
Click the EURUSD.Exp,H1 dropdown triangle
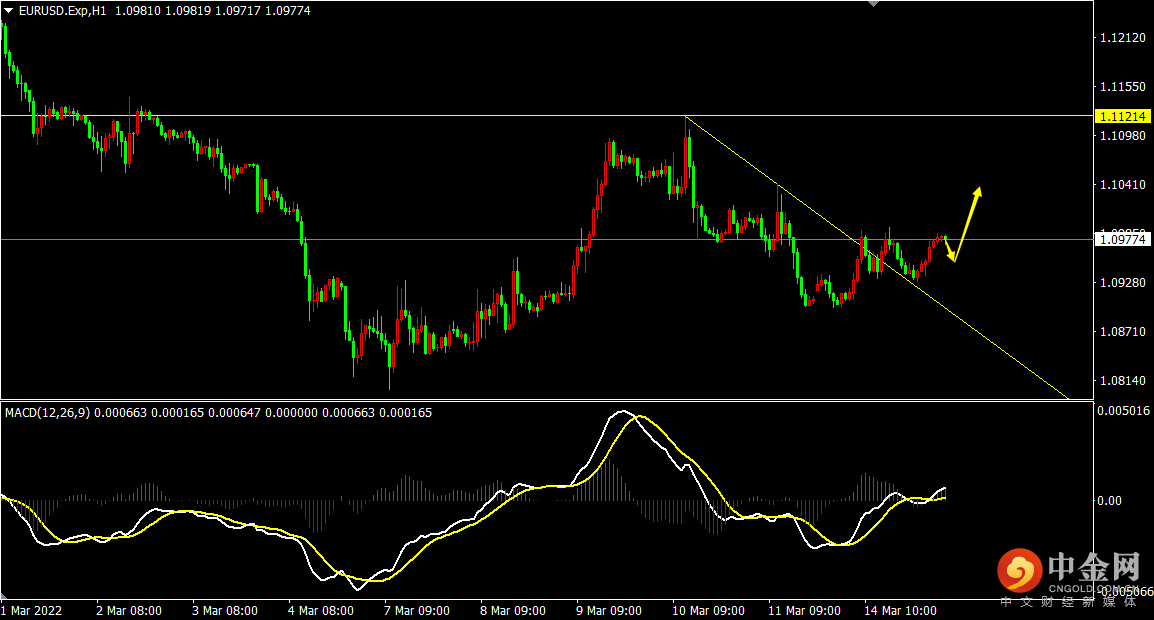(8, 11)
